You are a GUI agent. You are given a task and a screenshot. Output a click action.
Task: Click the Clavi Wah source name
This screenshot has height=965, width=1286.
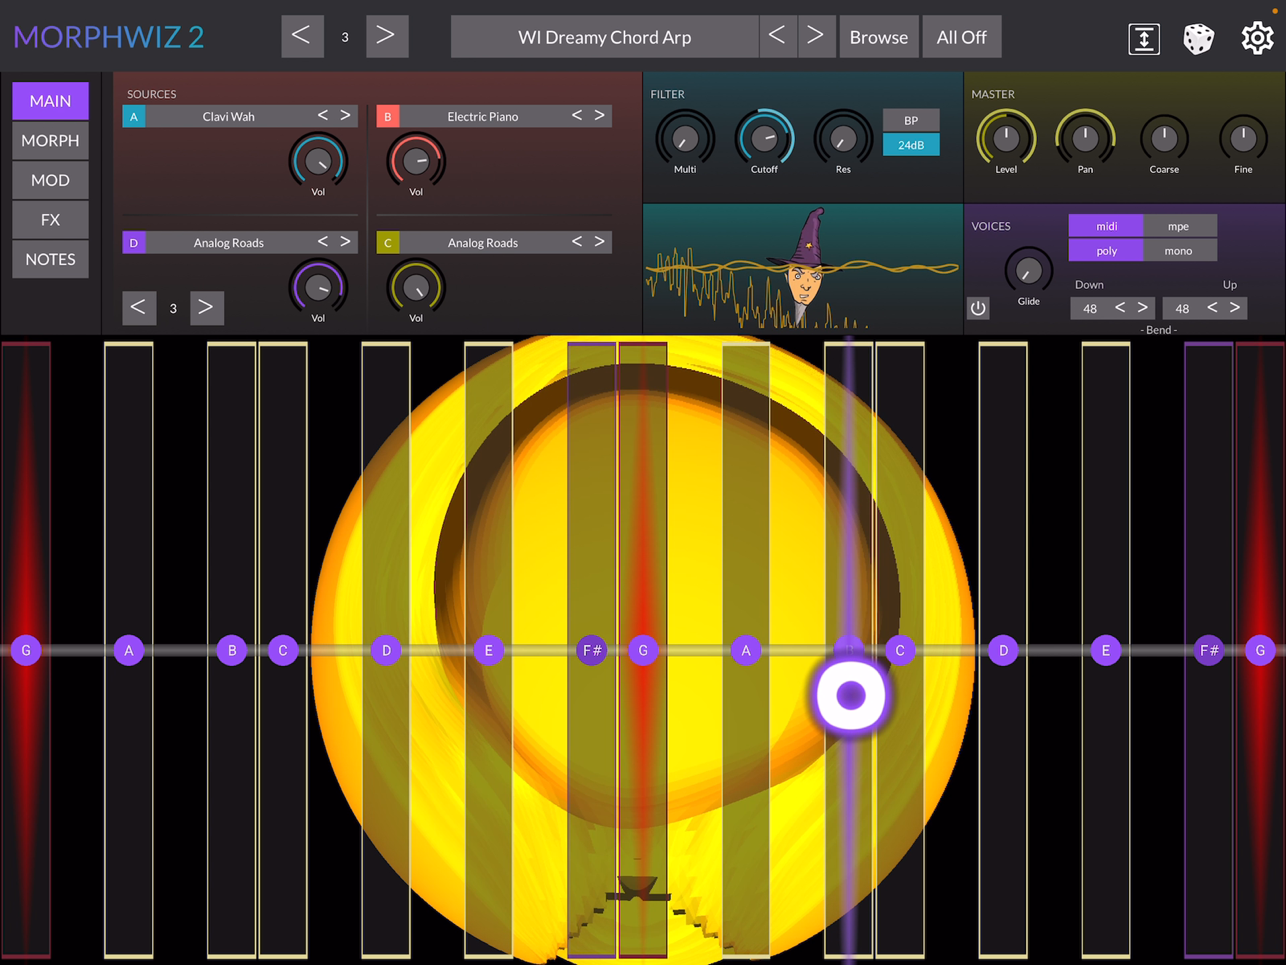pyautogui.click(x=228, y=116)
